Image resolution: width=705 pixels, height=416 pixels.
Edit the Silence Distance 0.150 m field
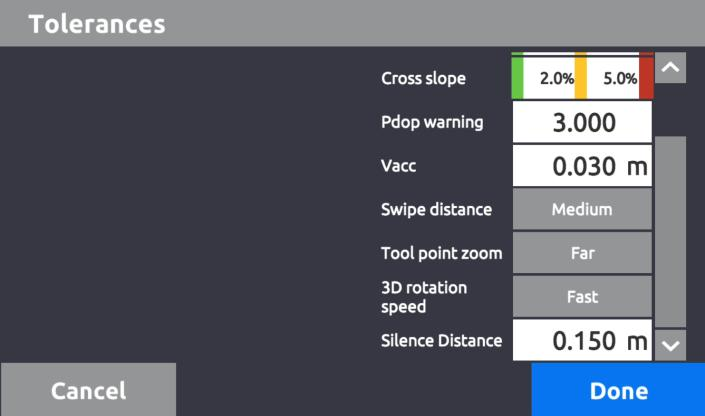pos(583,341)
